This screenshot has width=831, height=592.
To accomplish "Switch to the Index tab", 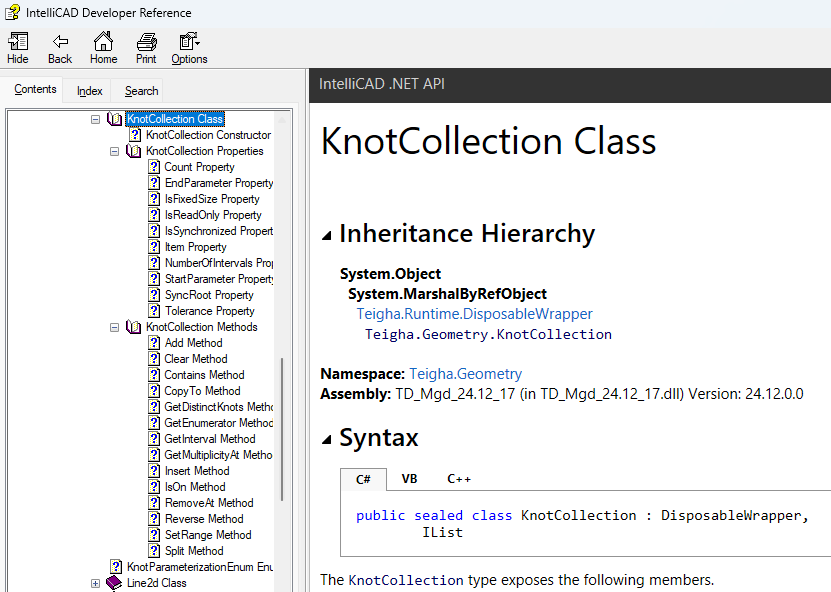I will click(89, 91).
